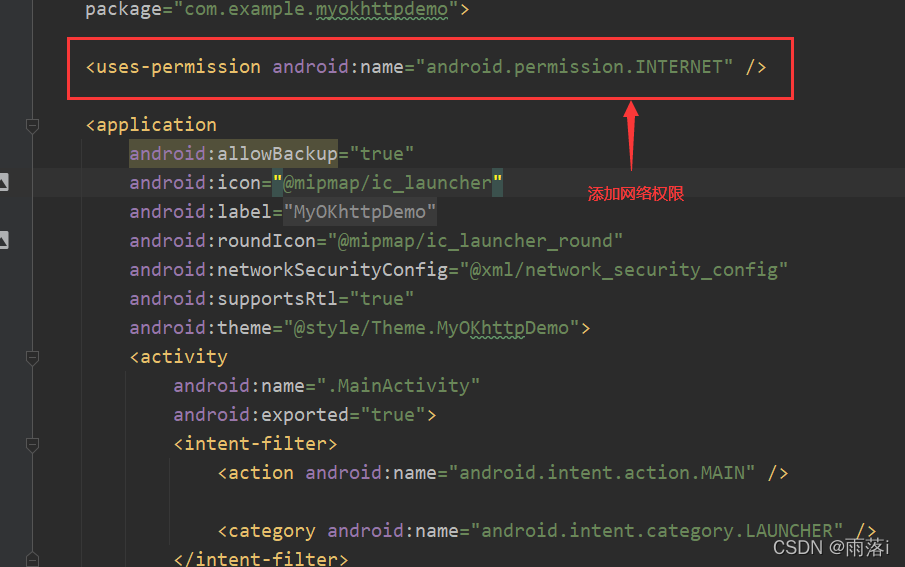
Task: Collapse the activity tag fold marker
Action: (x=32, y=357)
